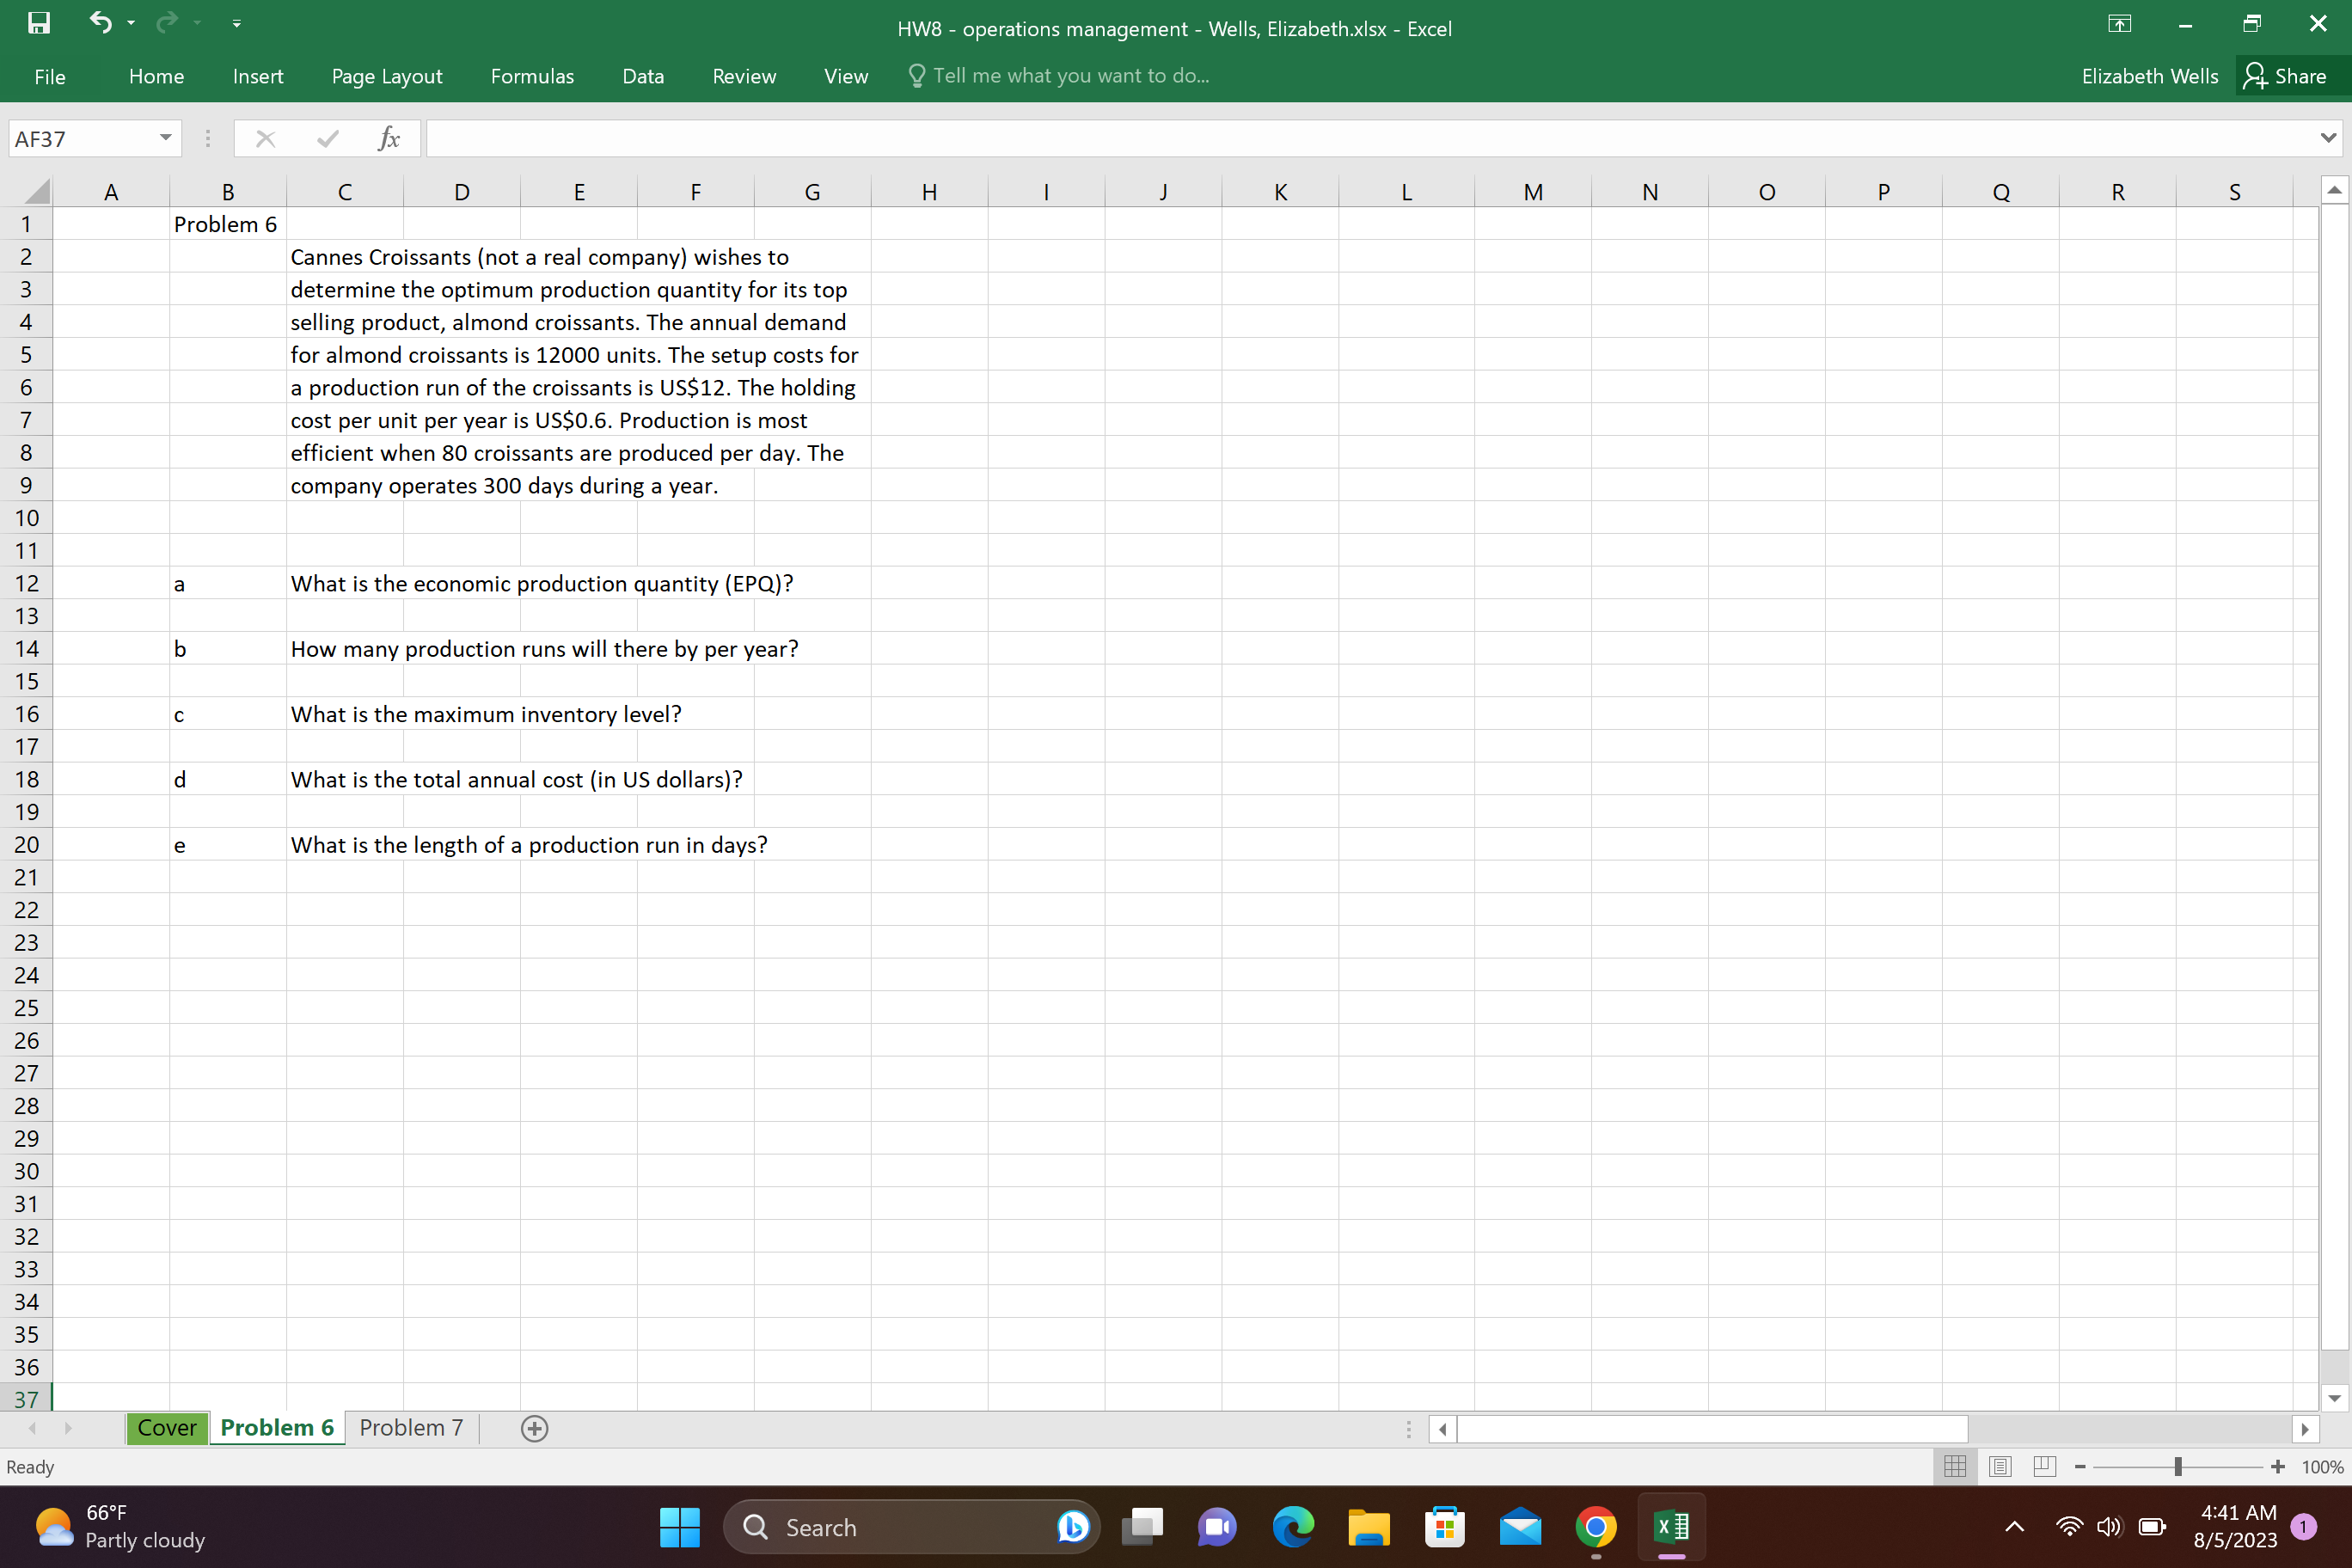This screenshot has height=1568, width=2352.
Task: Open the Name Box dropdown arrow
Action: tap(166, 138)
